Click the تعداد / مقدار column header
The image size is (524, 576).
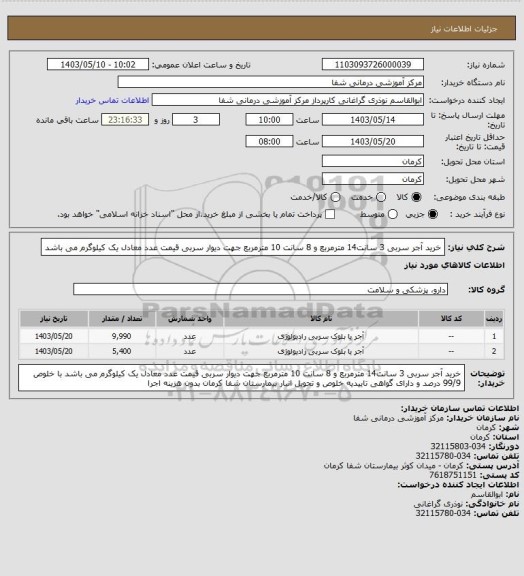point(122,319)
